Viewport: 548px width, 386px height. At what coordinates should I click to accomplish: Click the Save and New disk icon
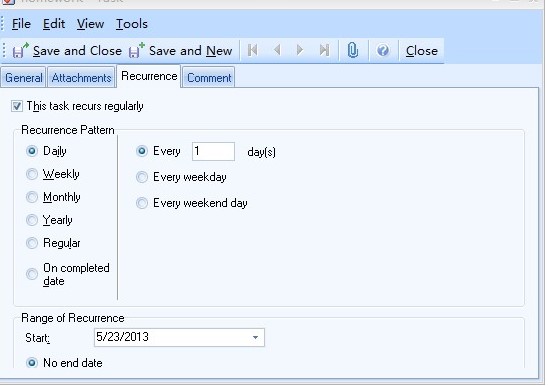point(136,51)
